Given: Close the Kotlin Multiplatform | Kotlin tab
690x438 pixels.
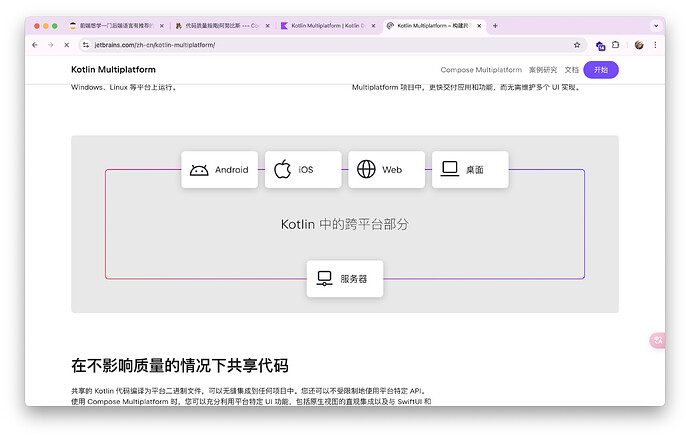Looking at the screenshot, I should click(373, 26).
